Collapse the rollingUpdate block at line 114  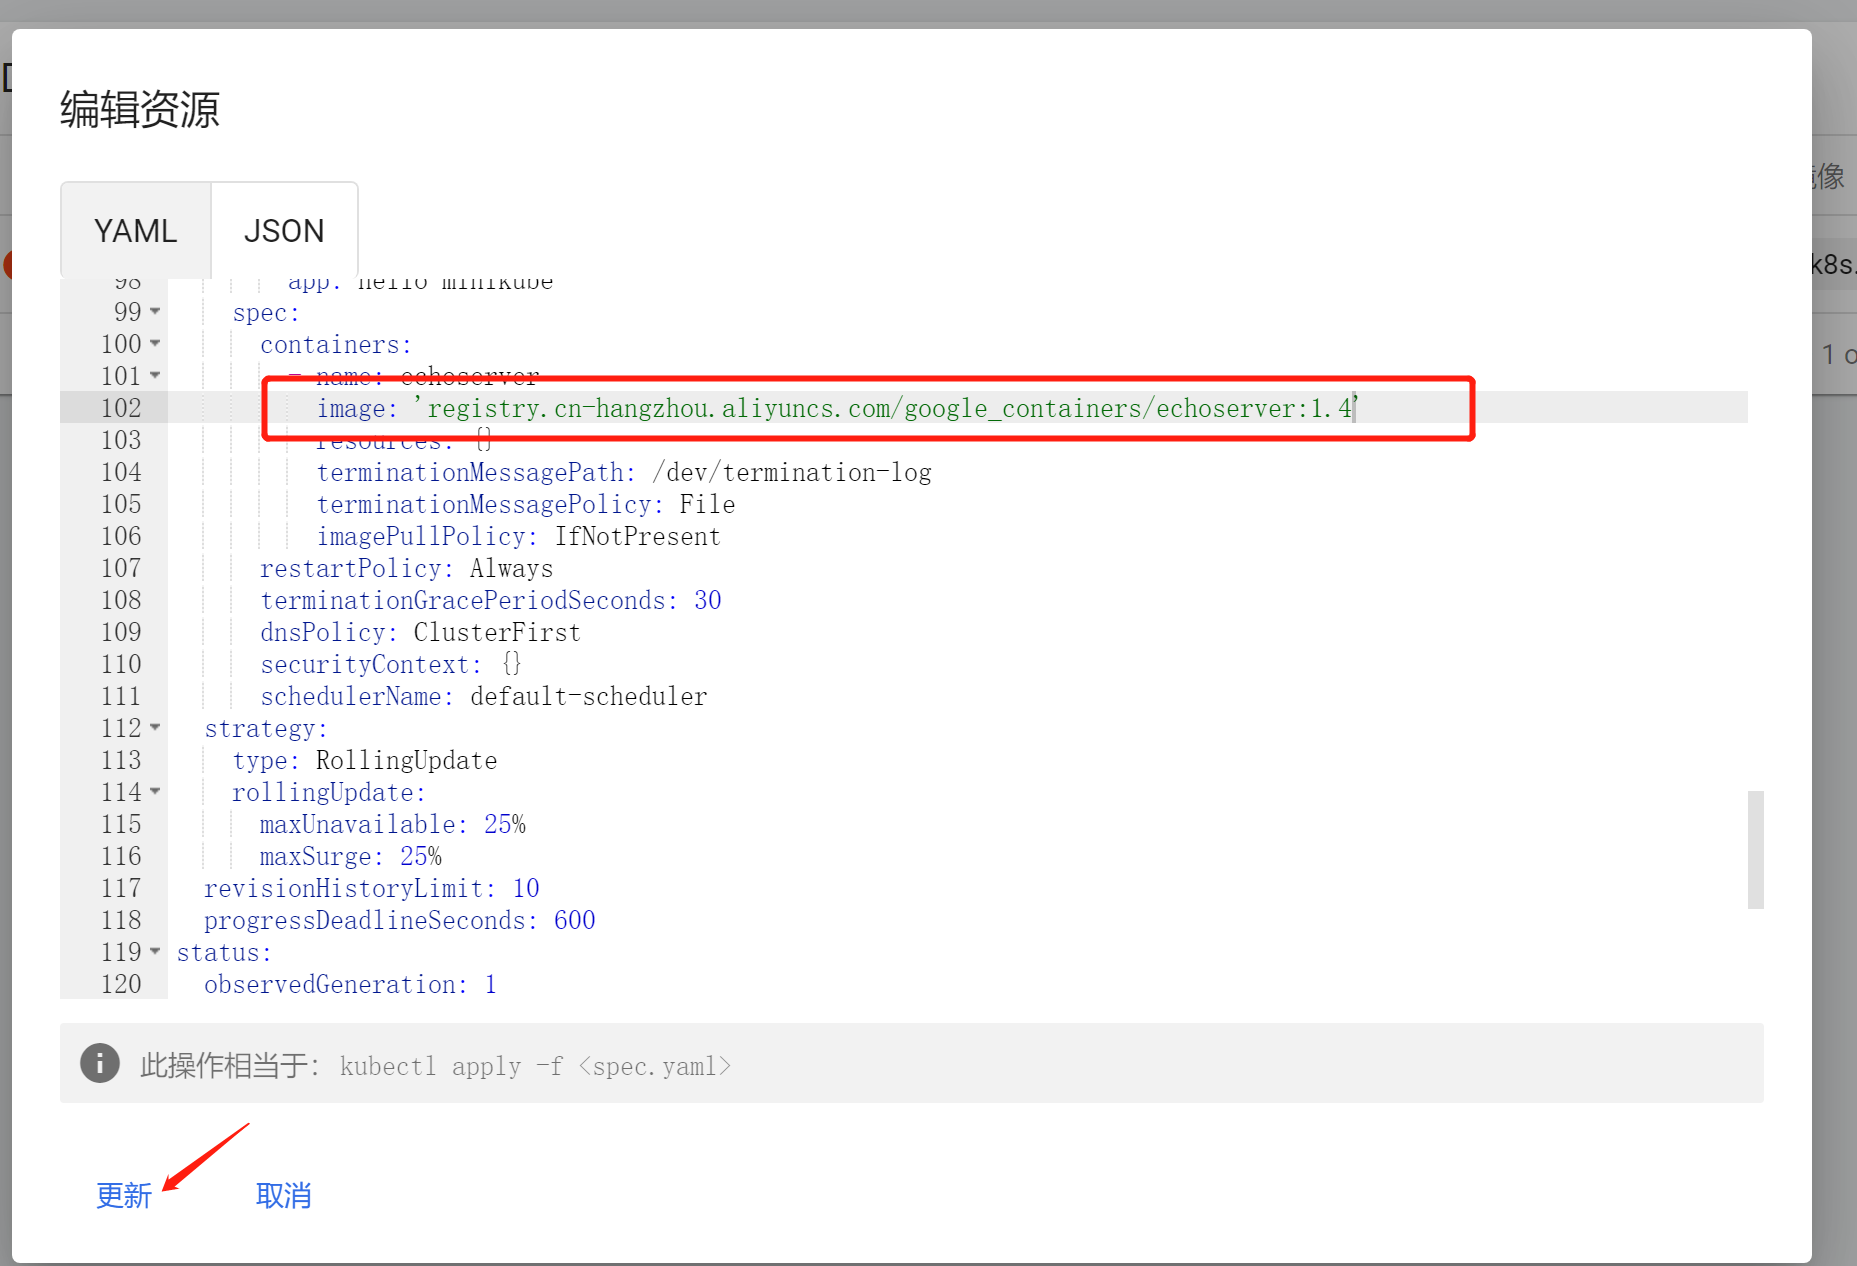click(x=155, y=791)
